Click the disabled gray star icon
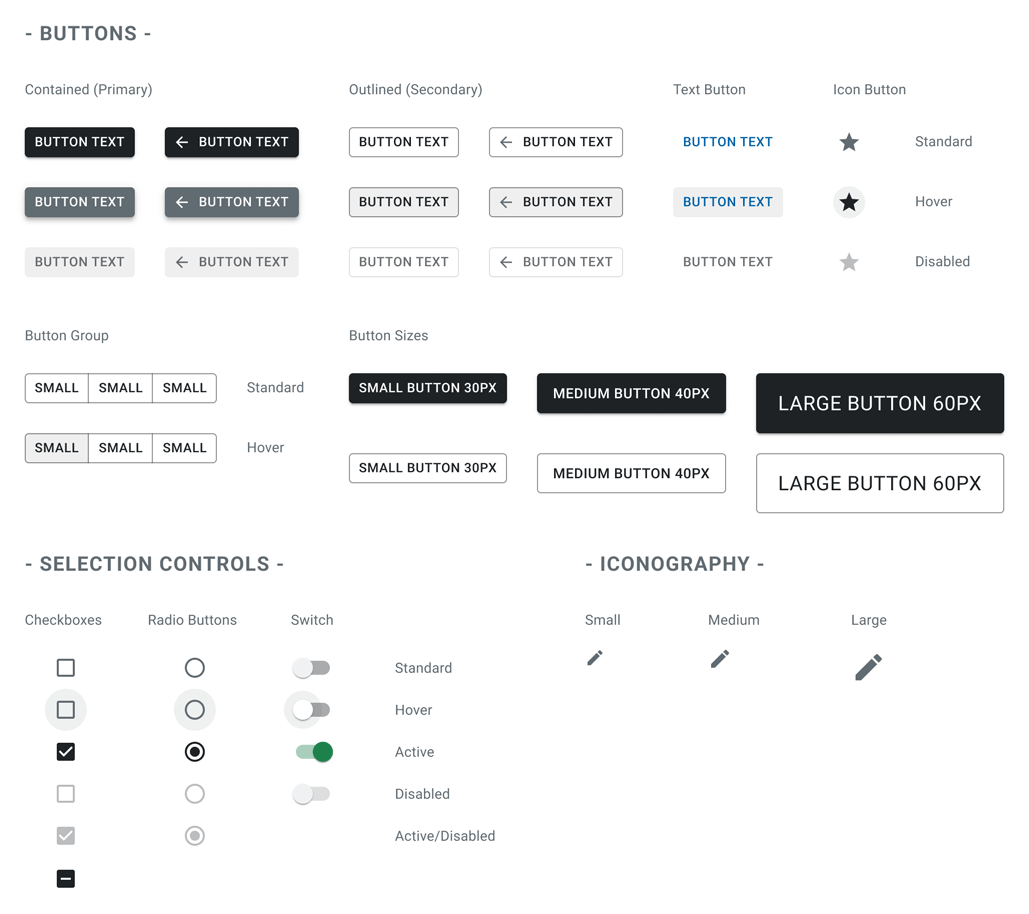 [848, 262]
